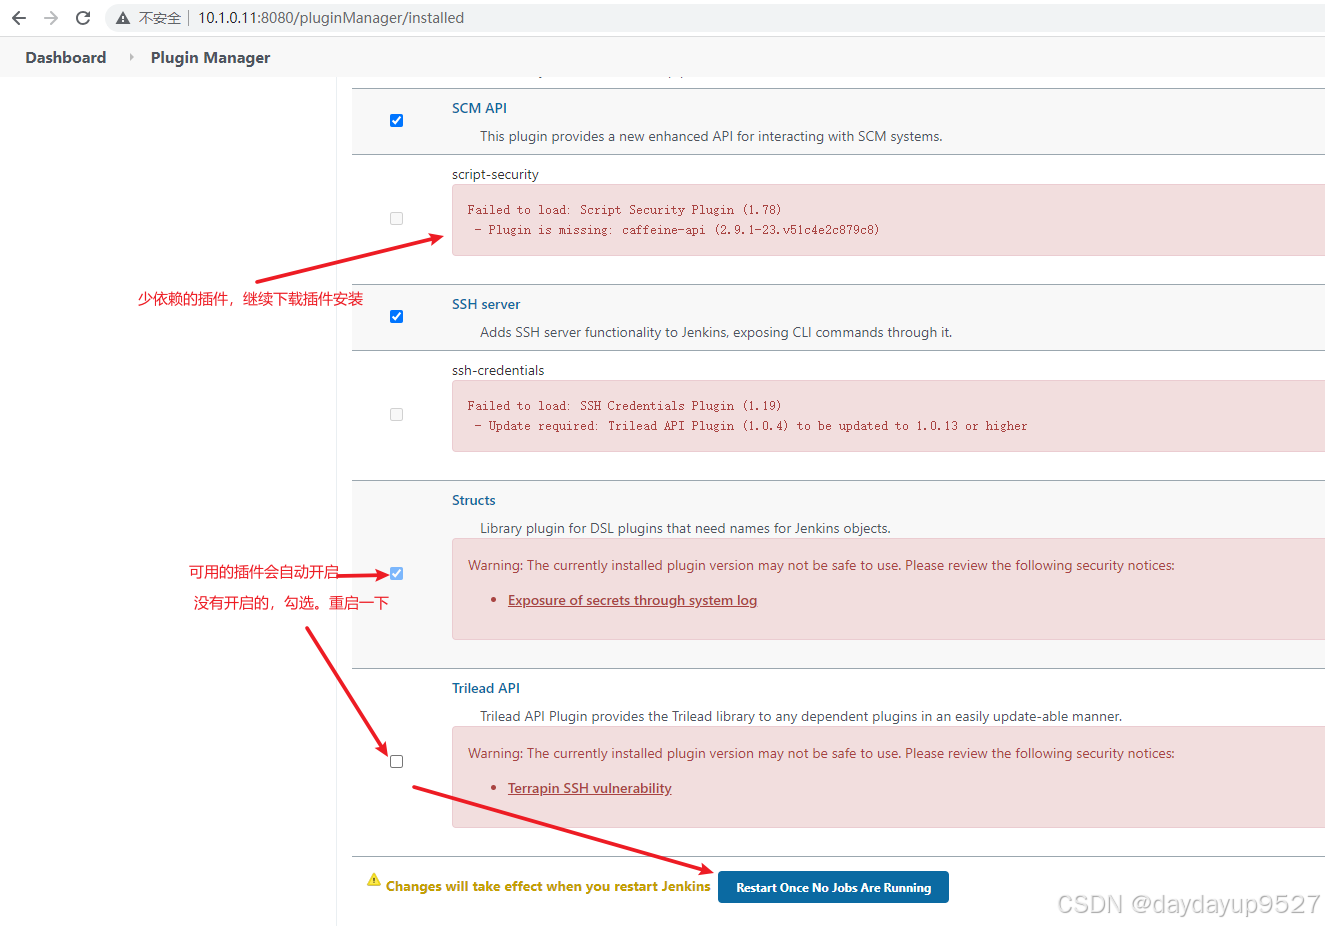The image size is (1325, 926).
Task: Click 'Library plugin for DSL plugins' description
Action: 685,528
